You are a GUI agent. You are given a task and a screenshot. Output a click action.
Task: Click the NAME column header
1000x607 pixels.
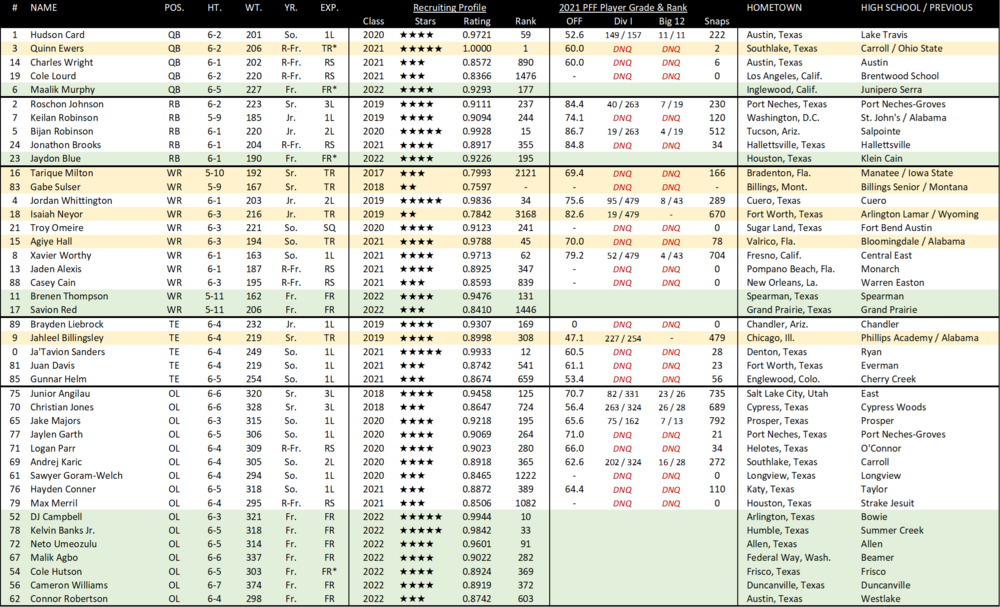click(x=44, y=7)
